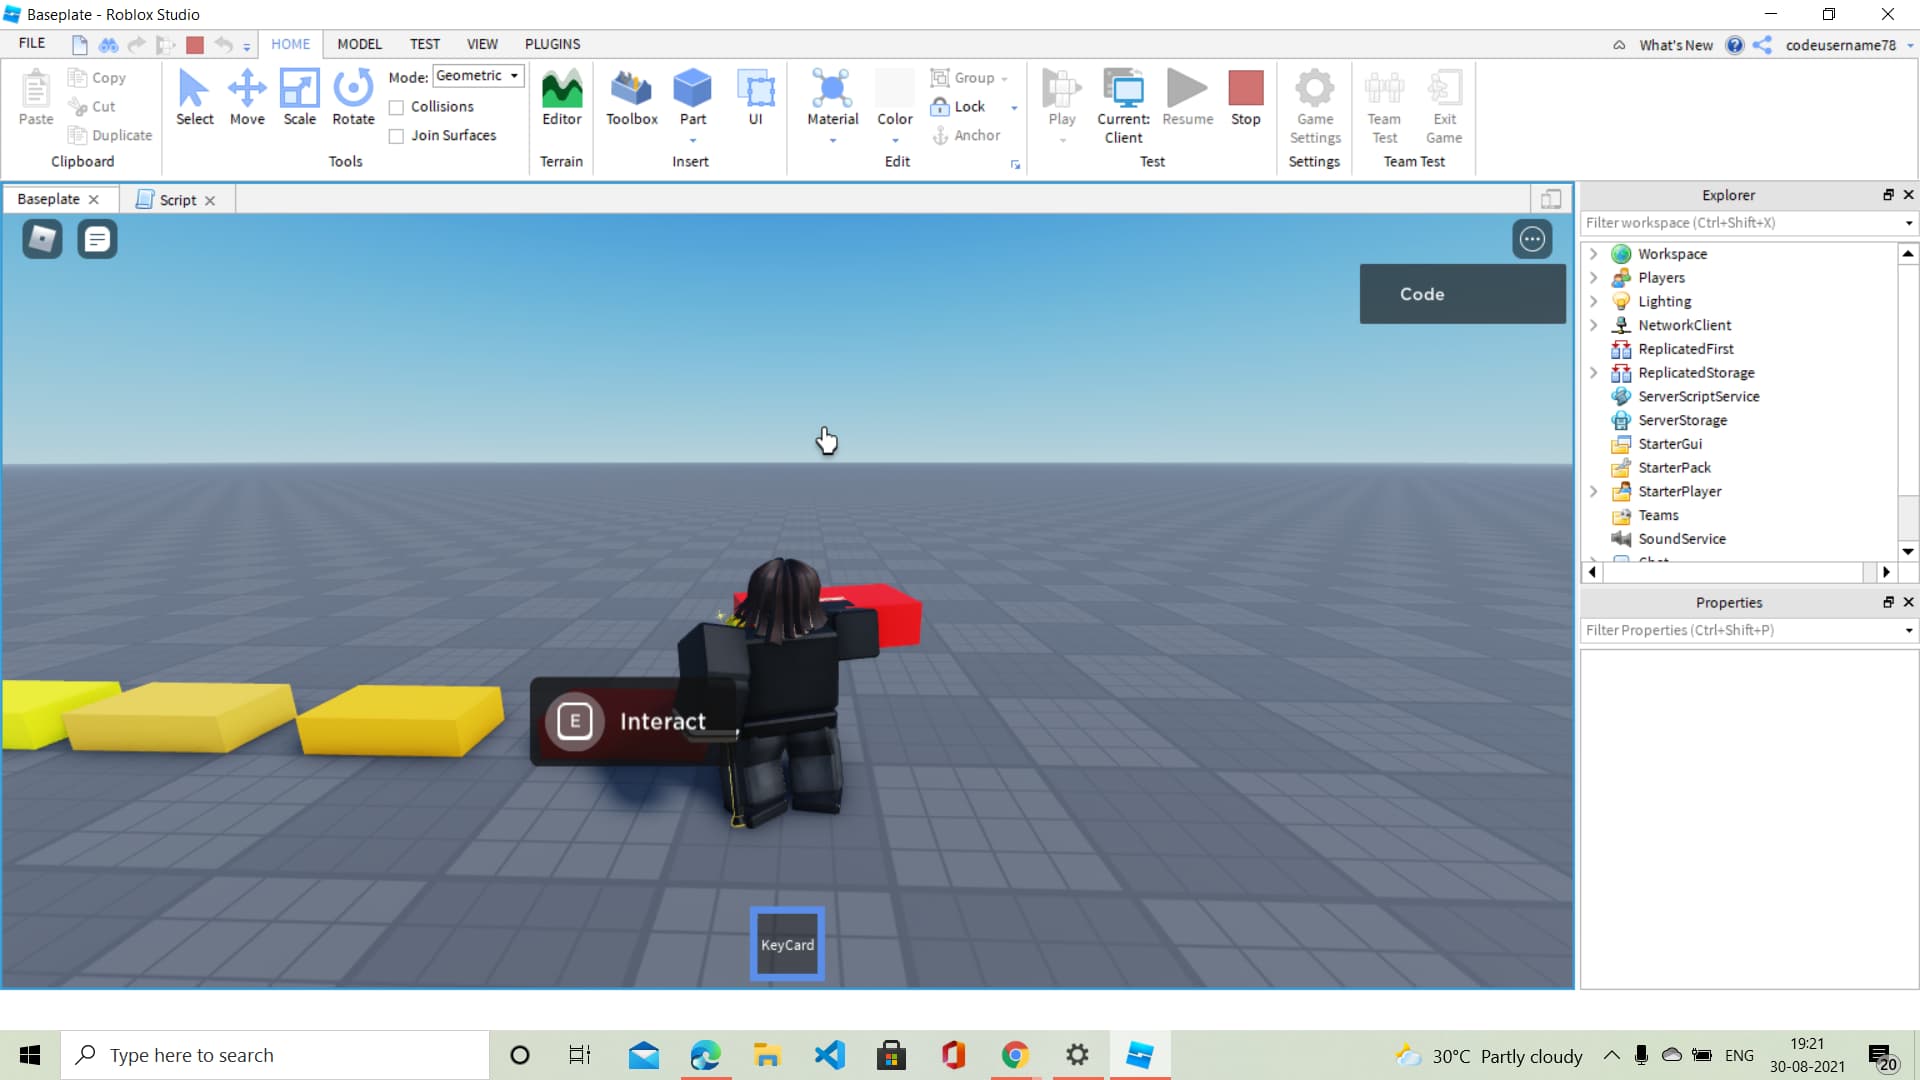Expand the StarterPlayer node
Image resolution: width=1920 pixels, height=1080 pixels.
[1594, 491]
